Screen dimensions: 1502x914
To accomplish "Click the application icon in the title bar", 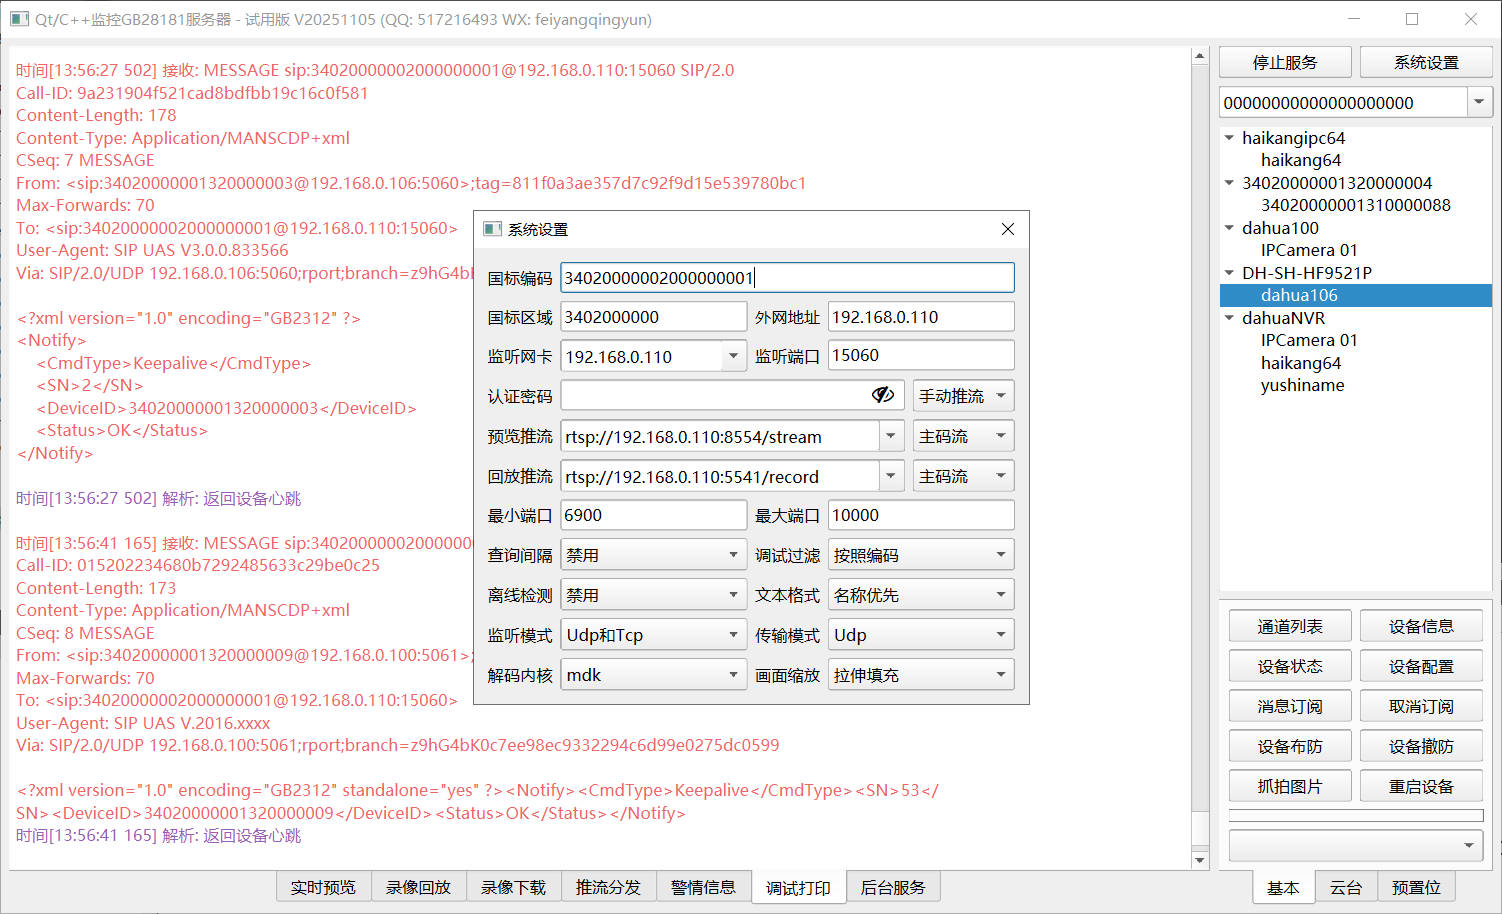I will [x=19, y=19].
